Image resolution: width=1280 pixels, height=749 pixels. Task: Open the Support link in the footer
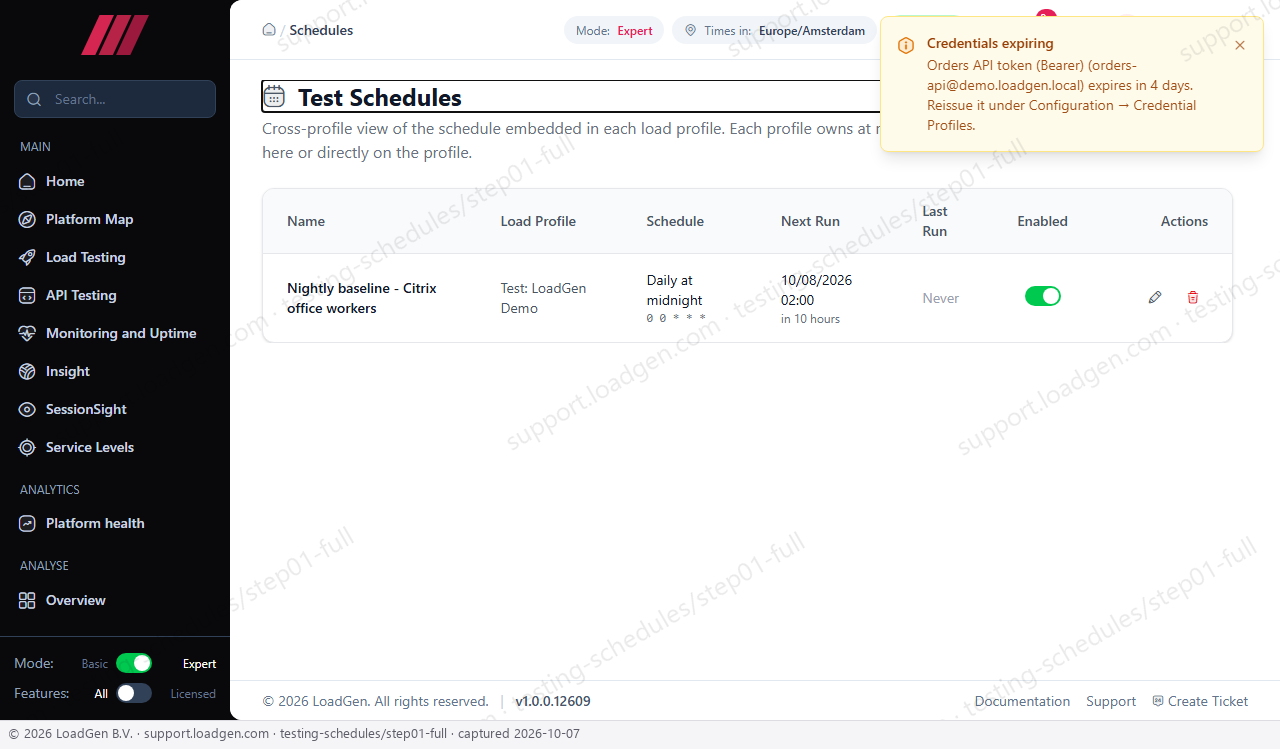point(1111,701)
